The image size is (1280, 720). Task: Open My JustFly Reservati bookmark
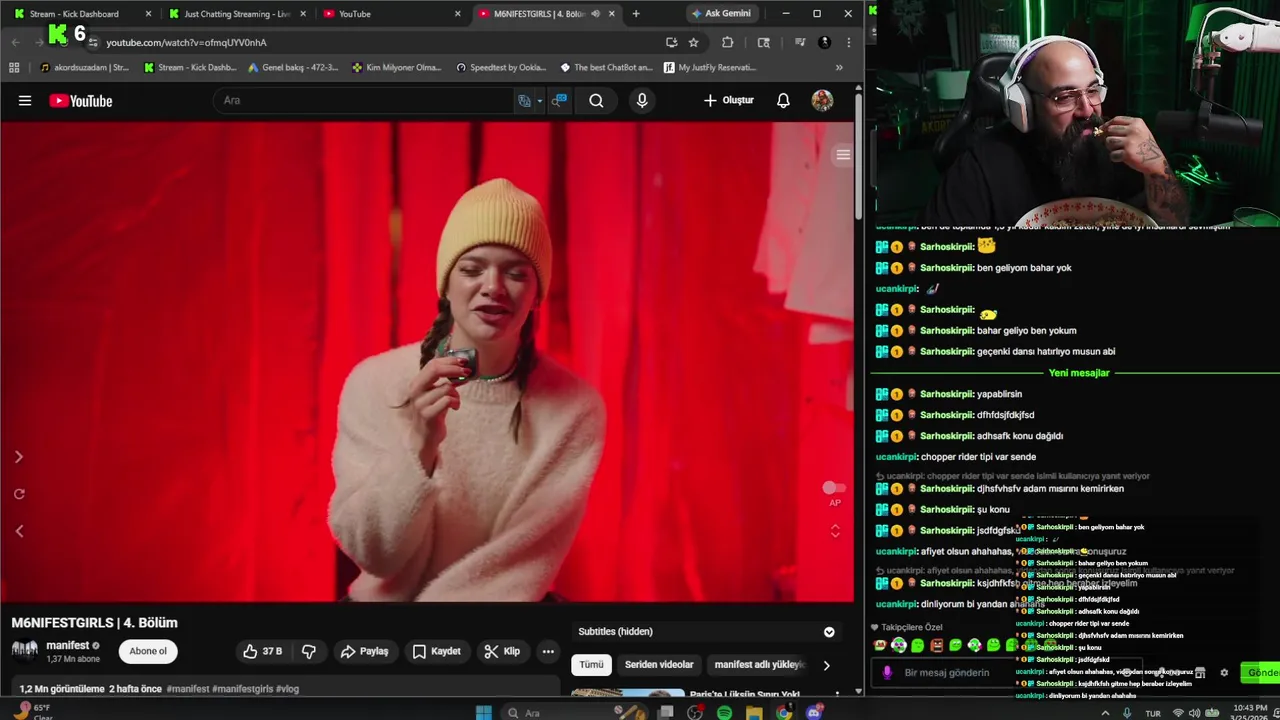click(x=709, y=68)
